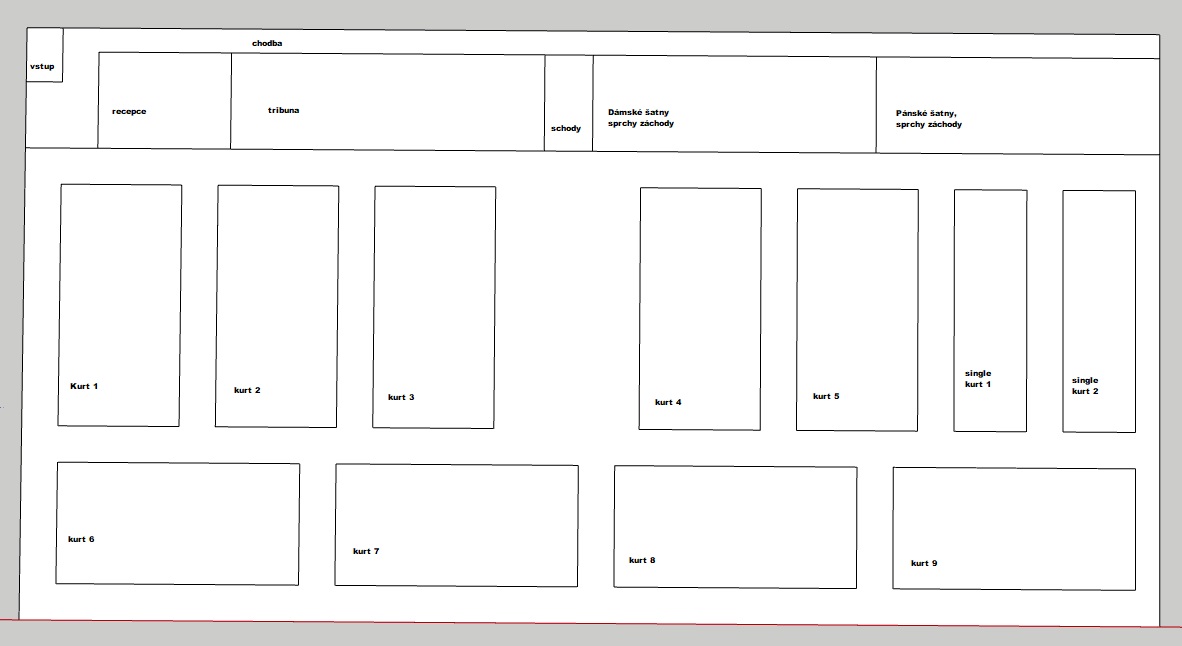Select the tribuna area
1182x646 pixels.
(387, 101)
